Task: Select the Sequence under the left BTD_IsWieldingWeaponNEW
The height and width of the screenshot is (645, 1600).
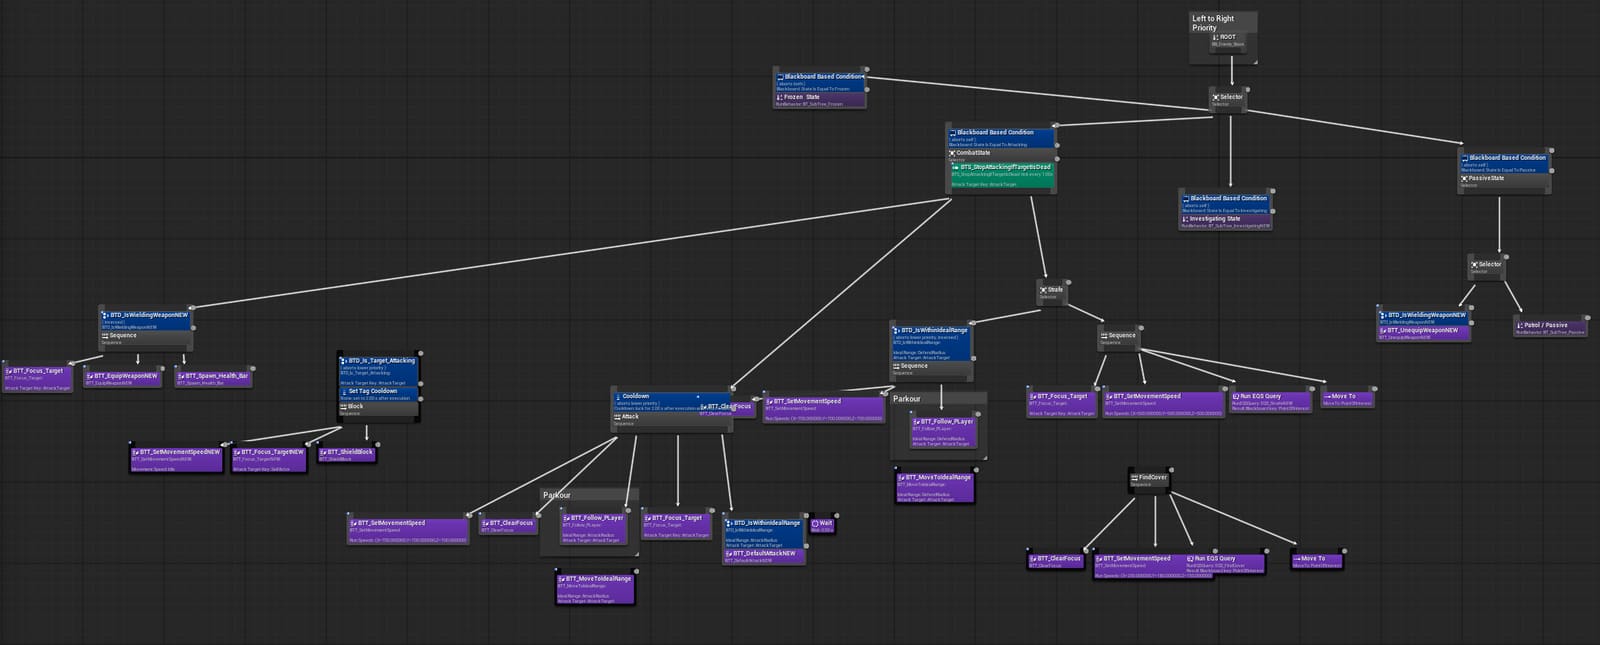Action: point(145,338)
